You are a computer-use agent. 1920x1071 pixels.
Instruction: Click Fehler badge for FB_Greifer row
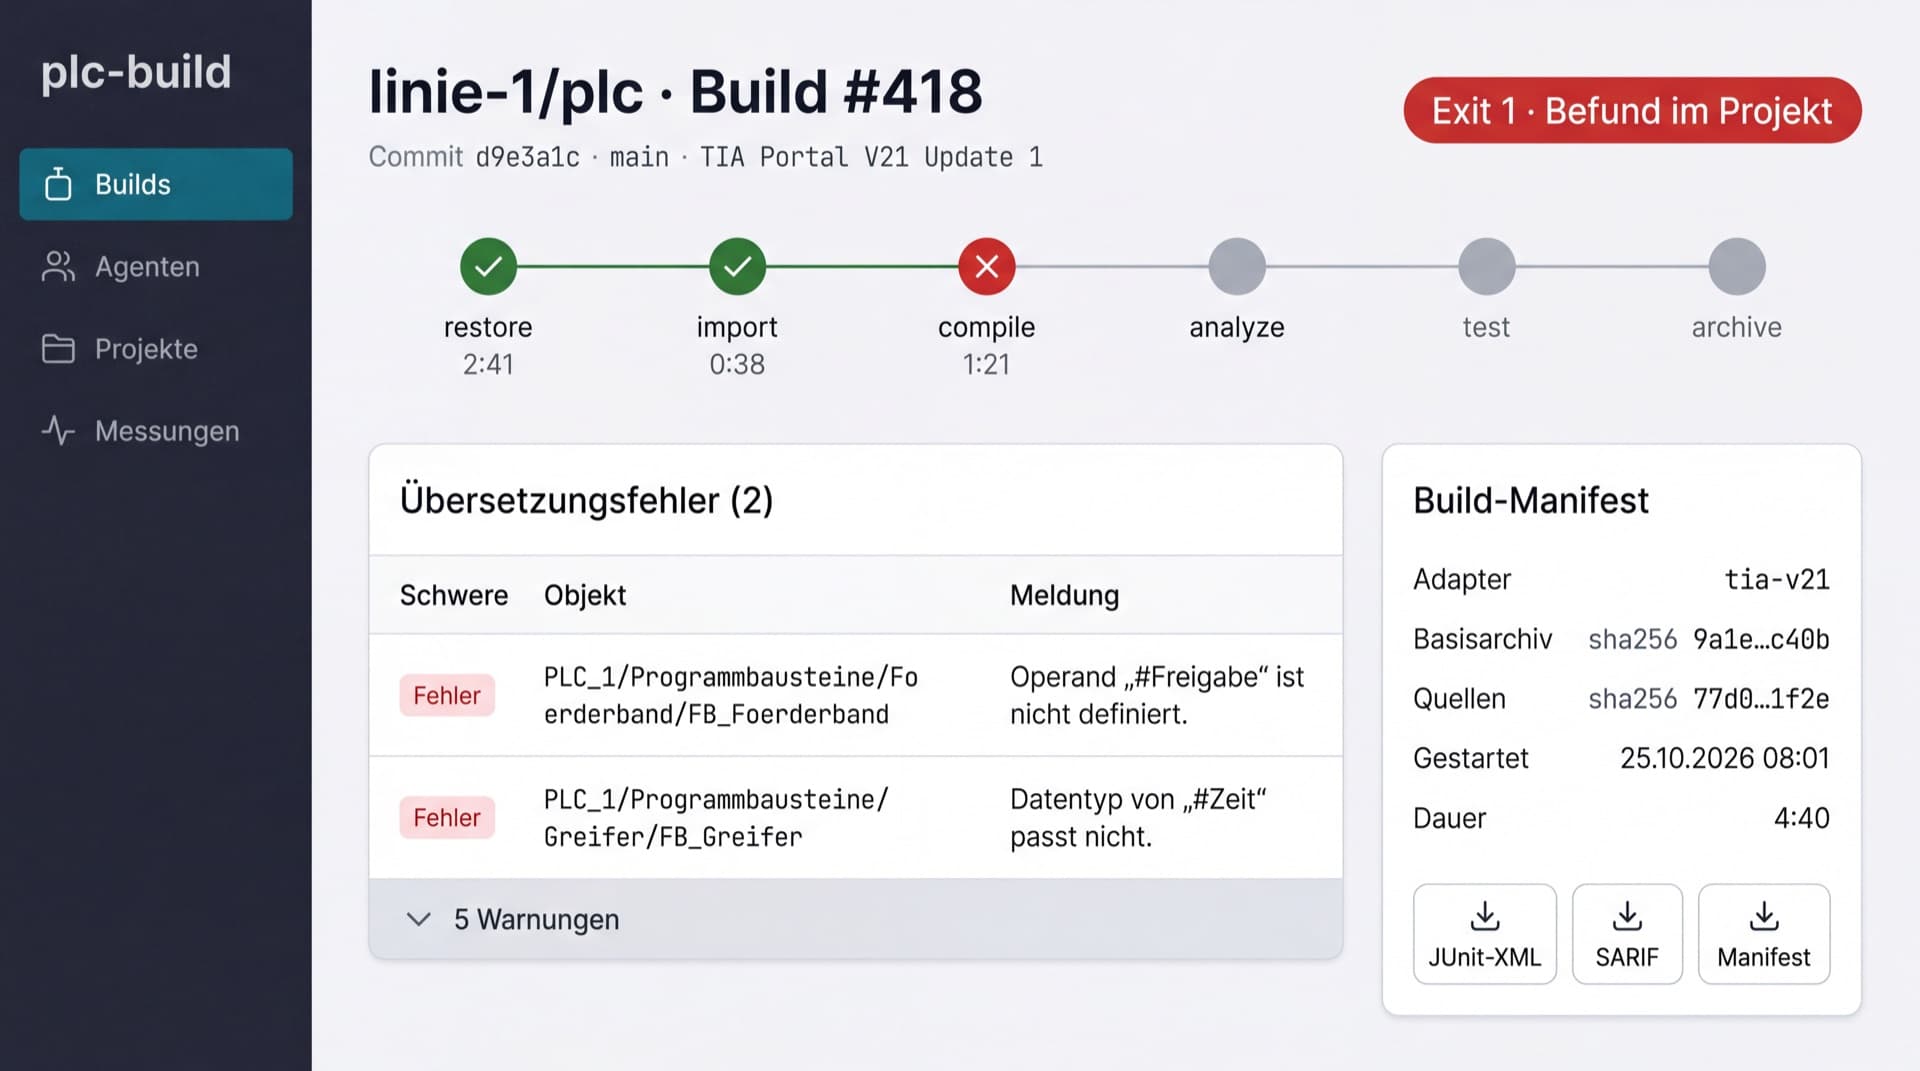(447, 817)
